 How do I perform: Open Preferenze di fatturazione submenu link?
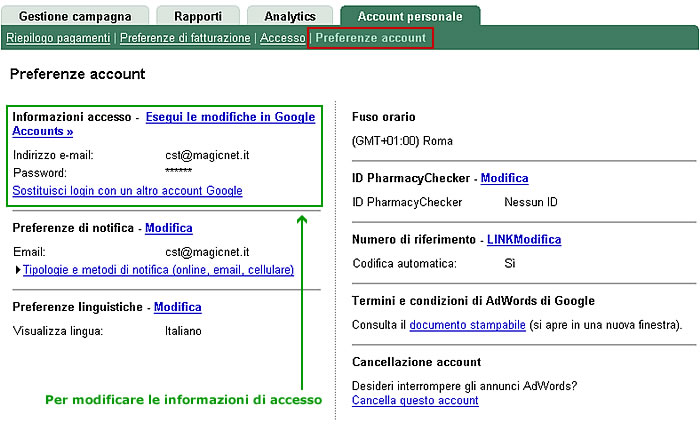point(185,38)
